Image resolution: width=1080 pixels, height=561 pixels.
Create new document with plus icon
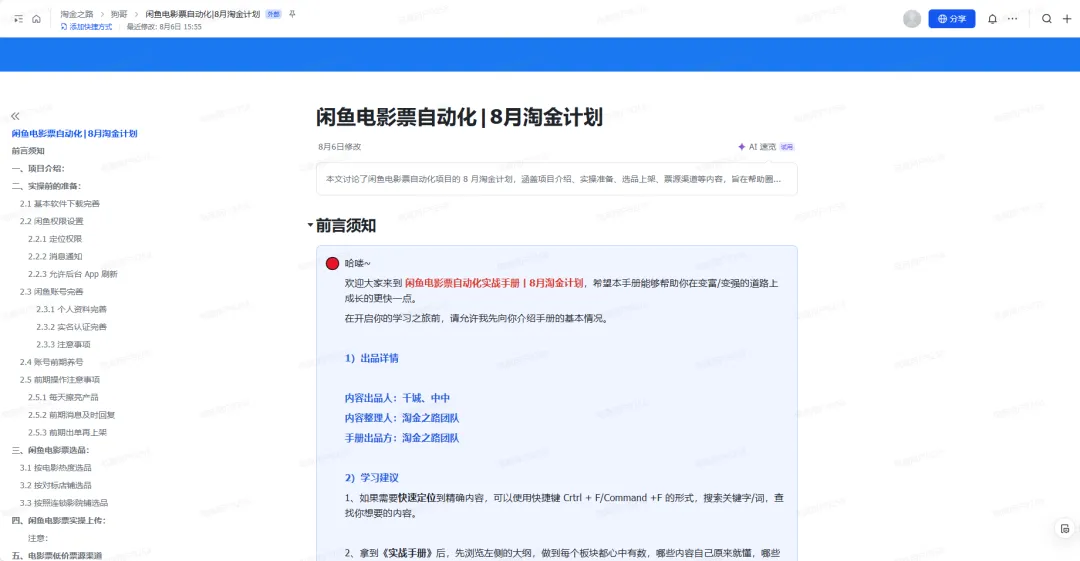click(x=1067, y=19)
